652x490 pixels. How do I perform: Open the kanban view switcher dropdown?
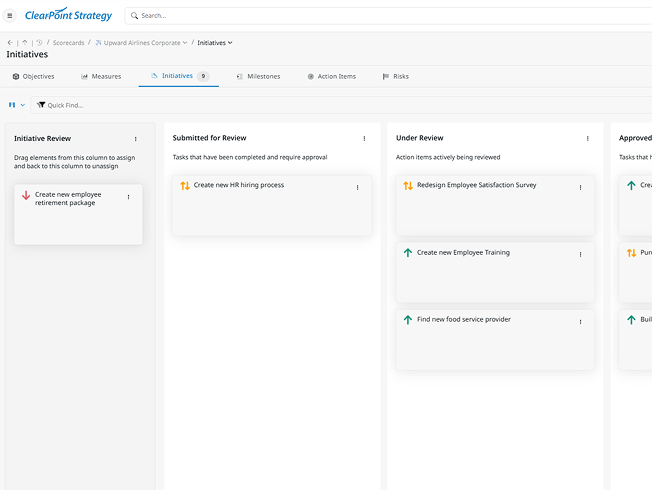17,105
